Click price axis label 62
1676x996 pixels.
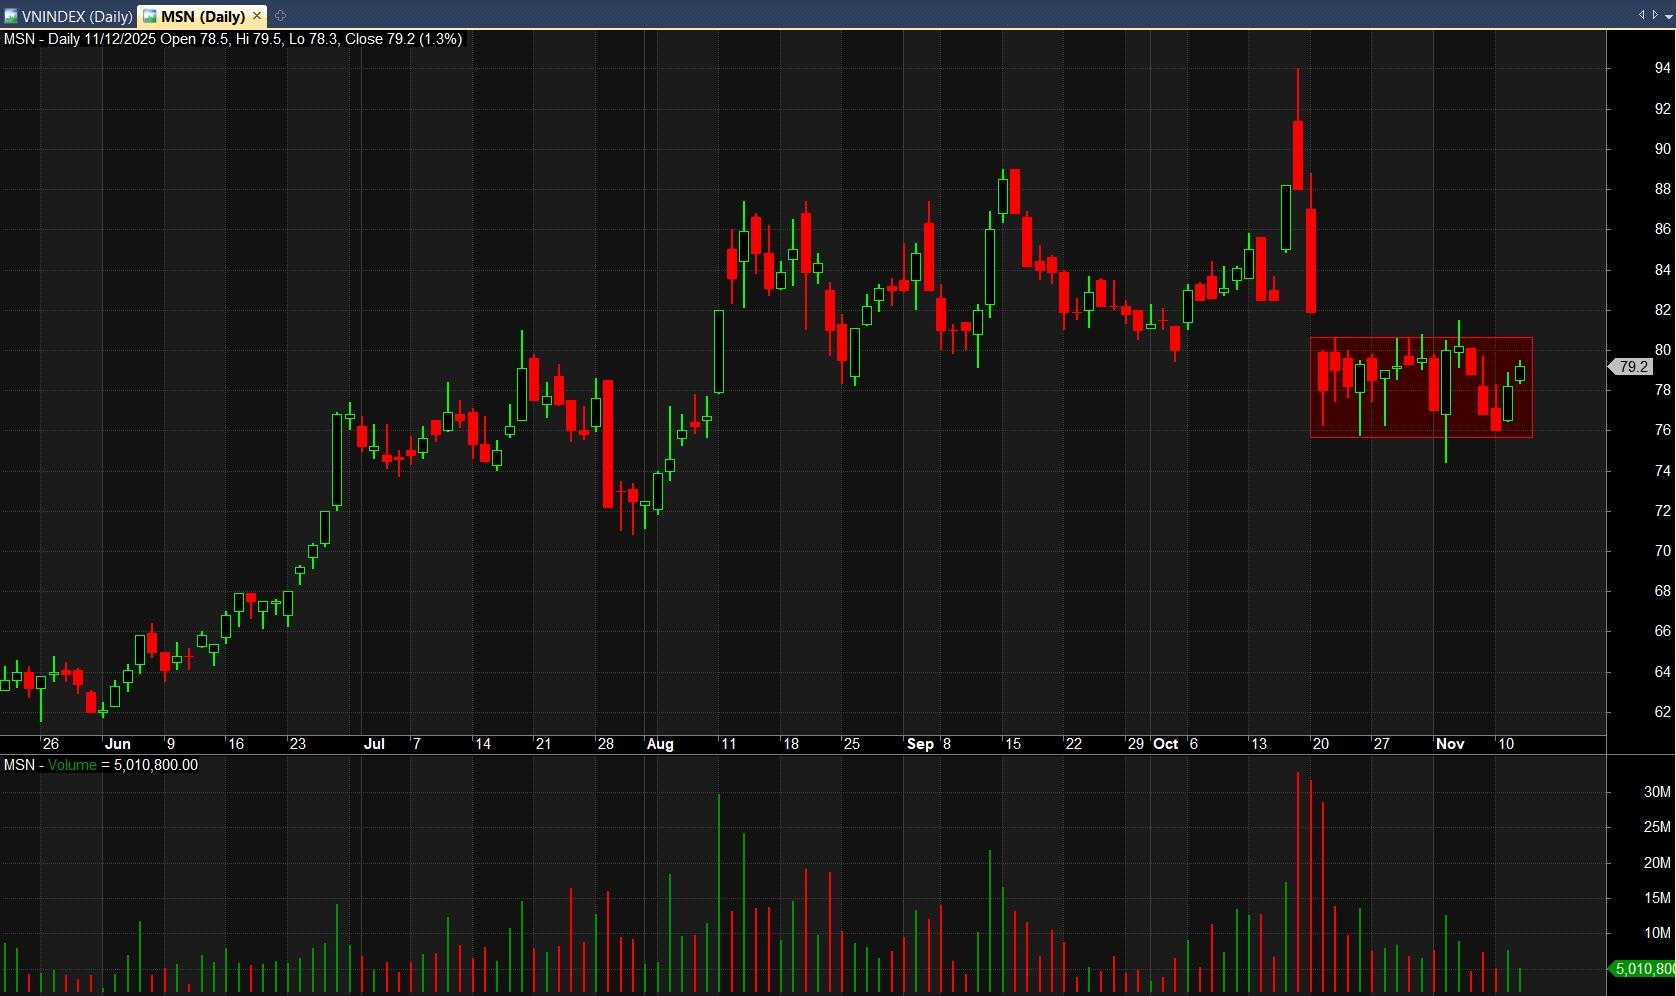click(1662, 712)
